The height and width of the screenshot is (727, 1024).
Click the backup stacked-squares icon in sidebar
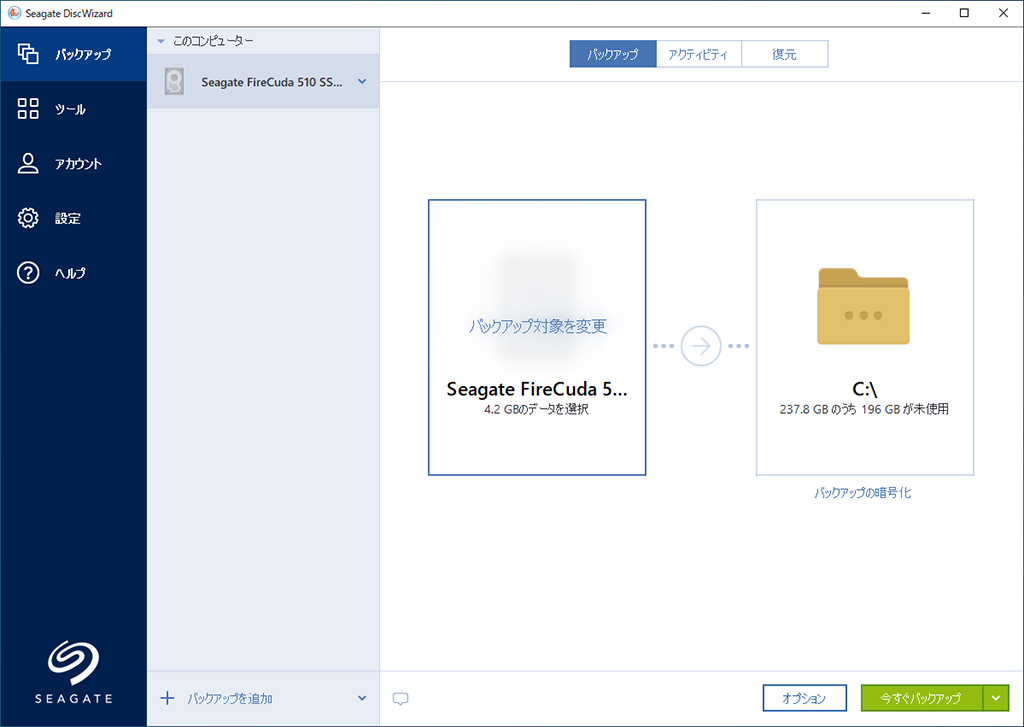(x=28, y=54)
